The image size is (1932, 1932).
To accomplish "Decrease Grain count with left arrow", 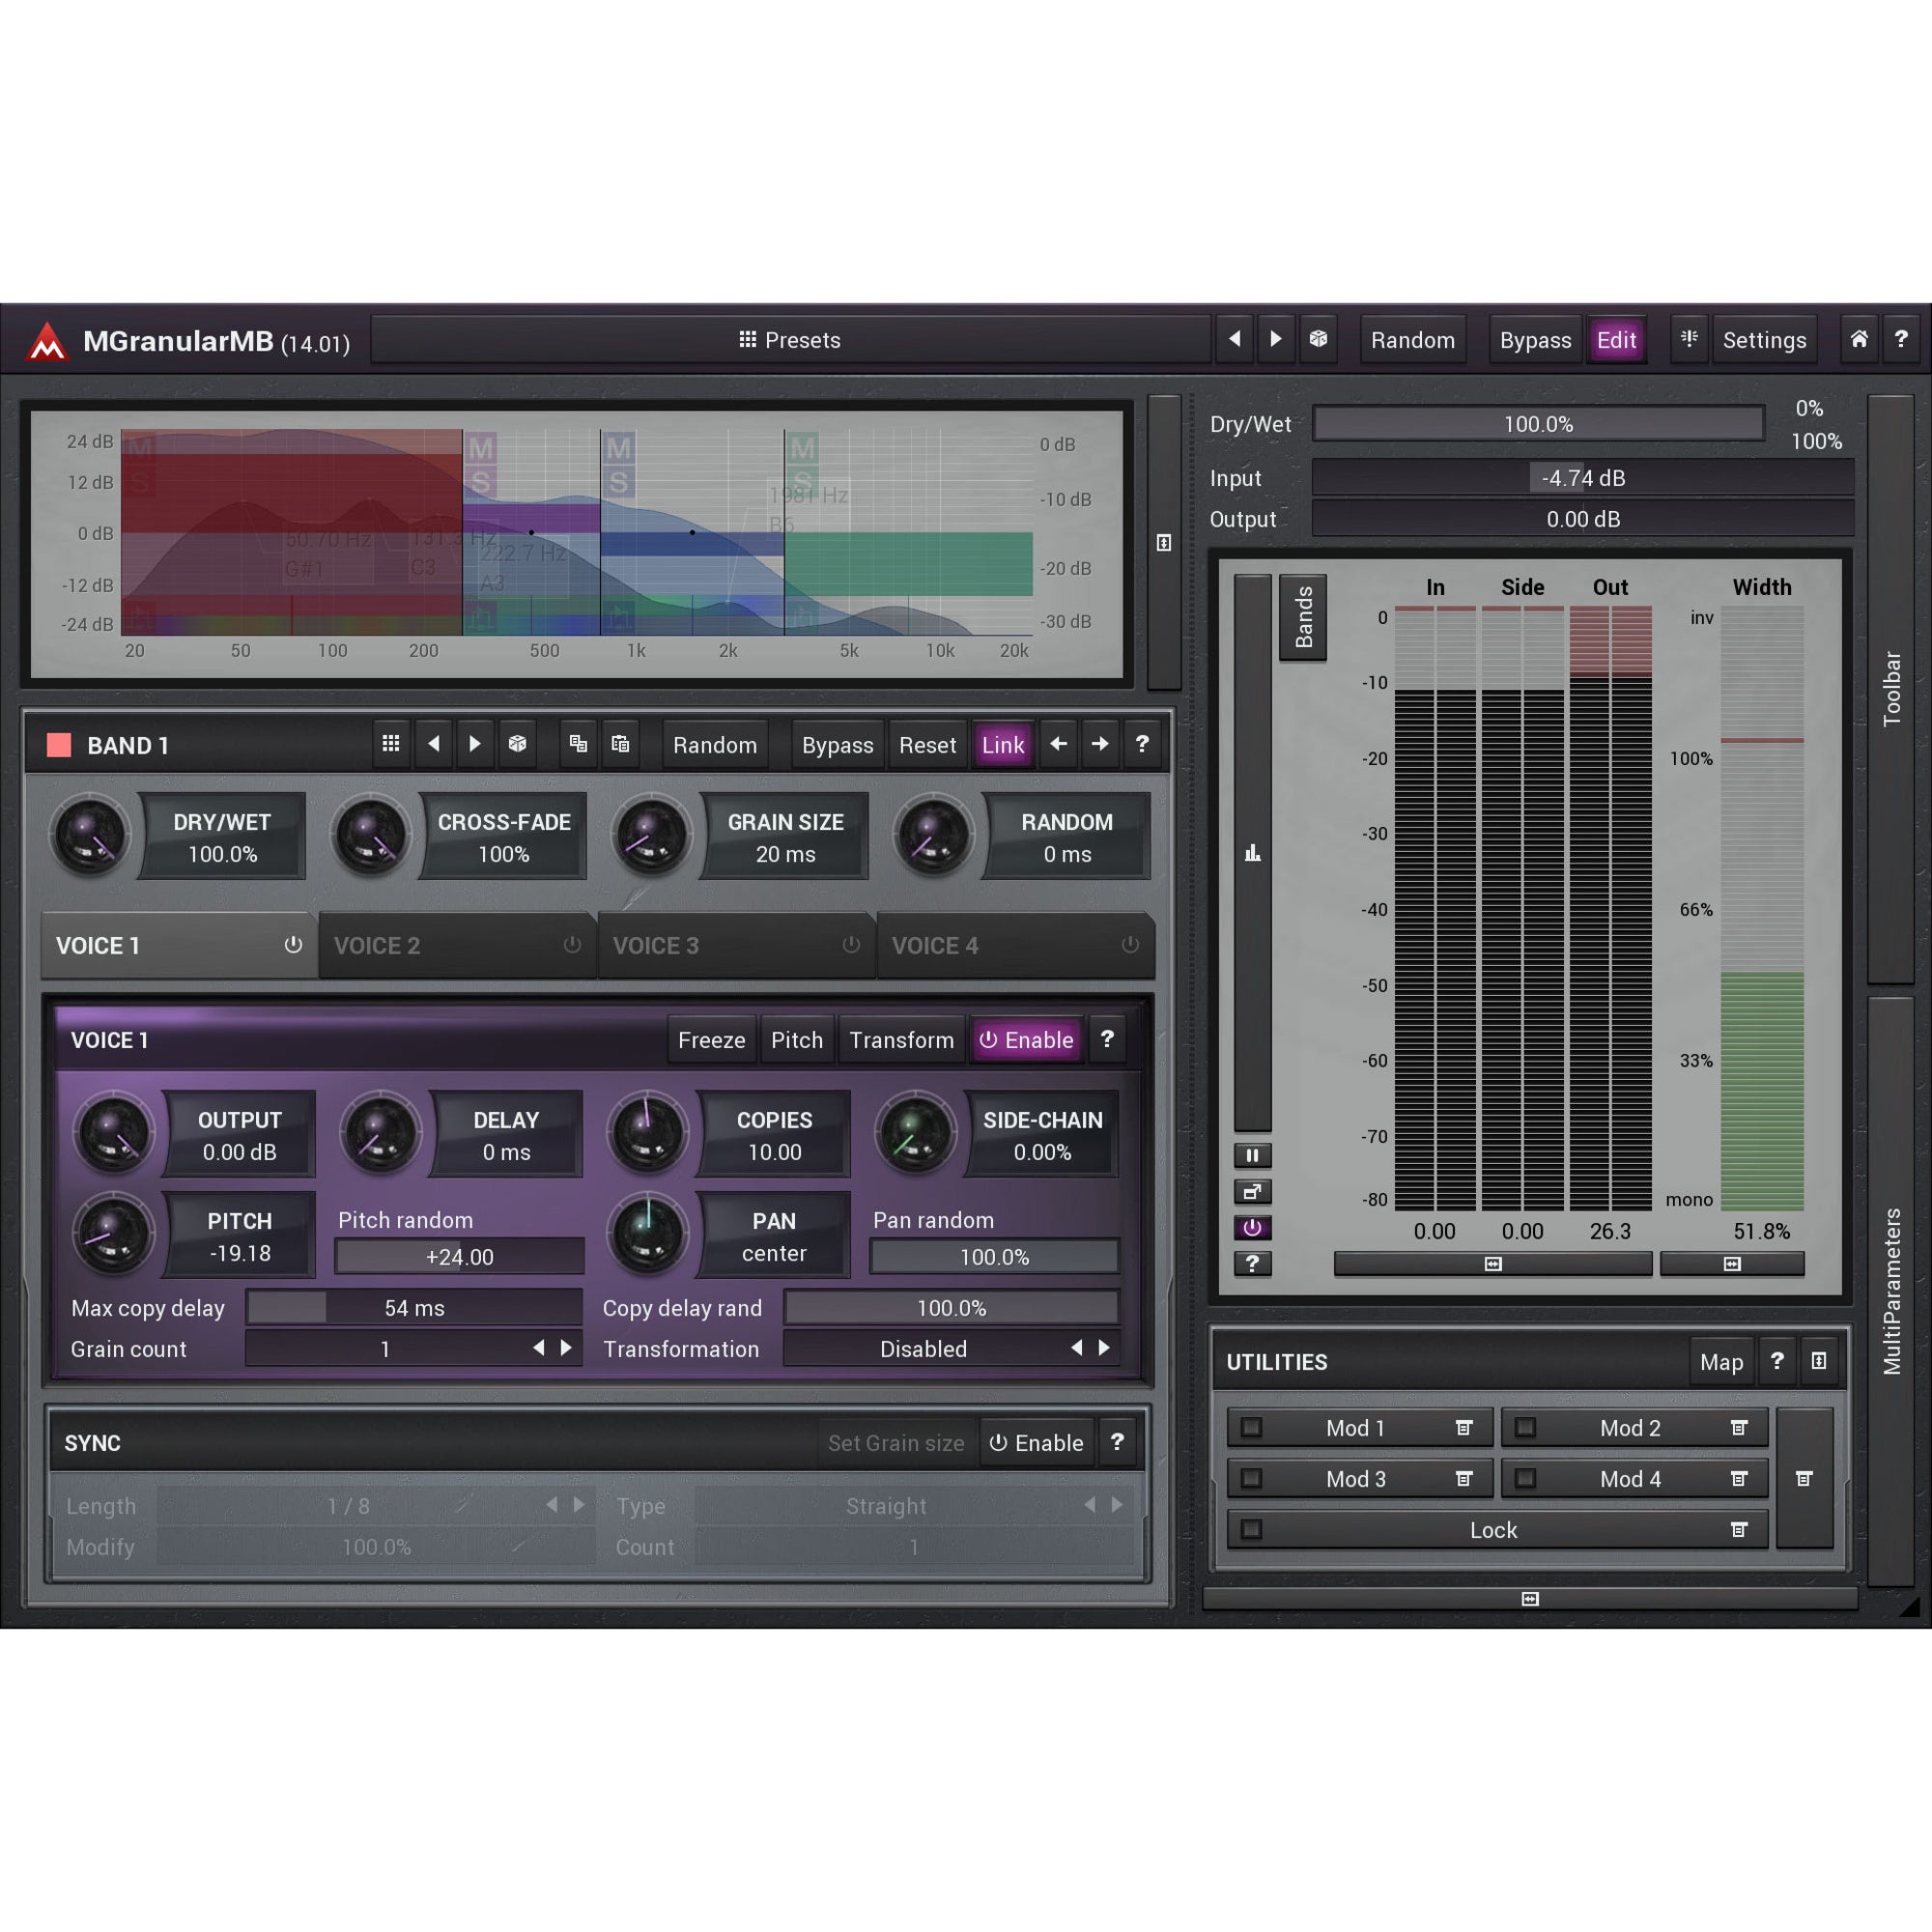I will tap(539, 1348).
